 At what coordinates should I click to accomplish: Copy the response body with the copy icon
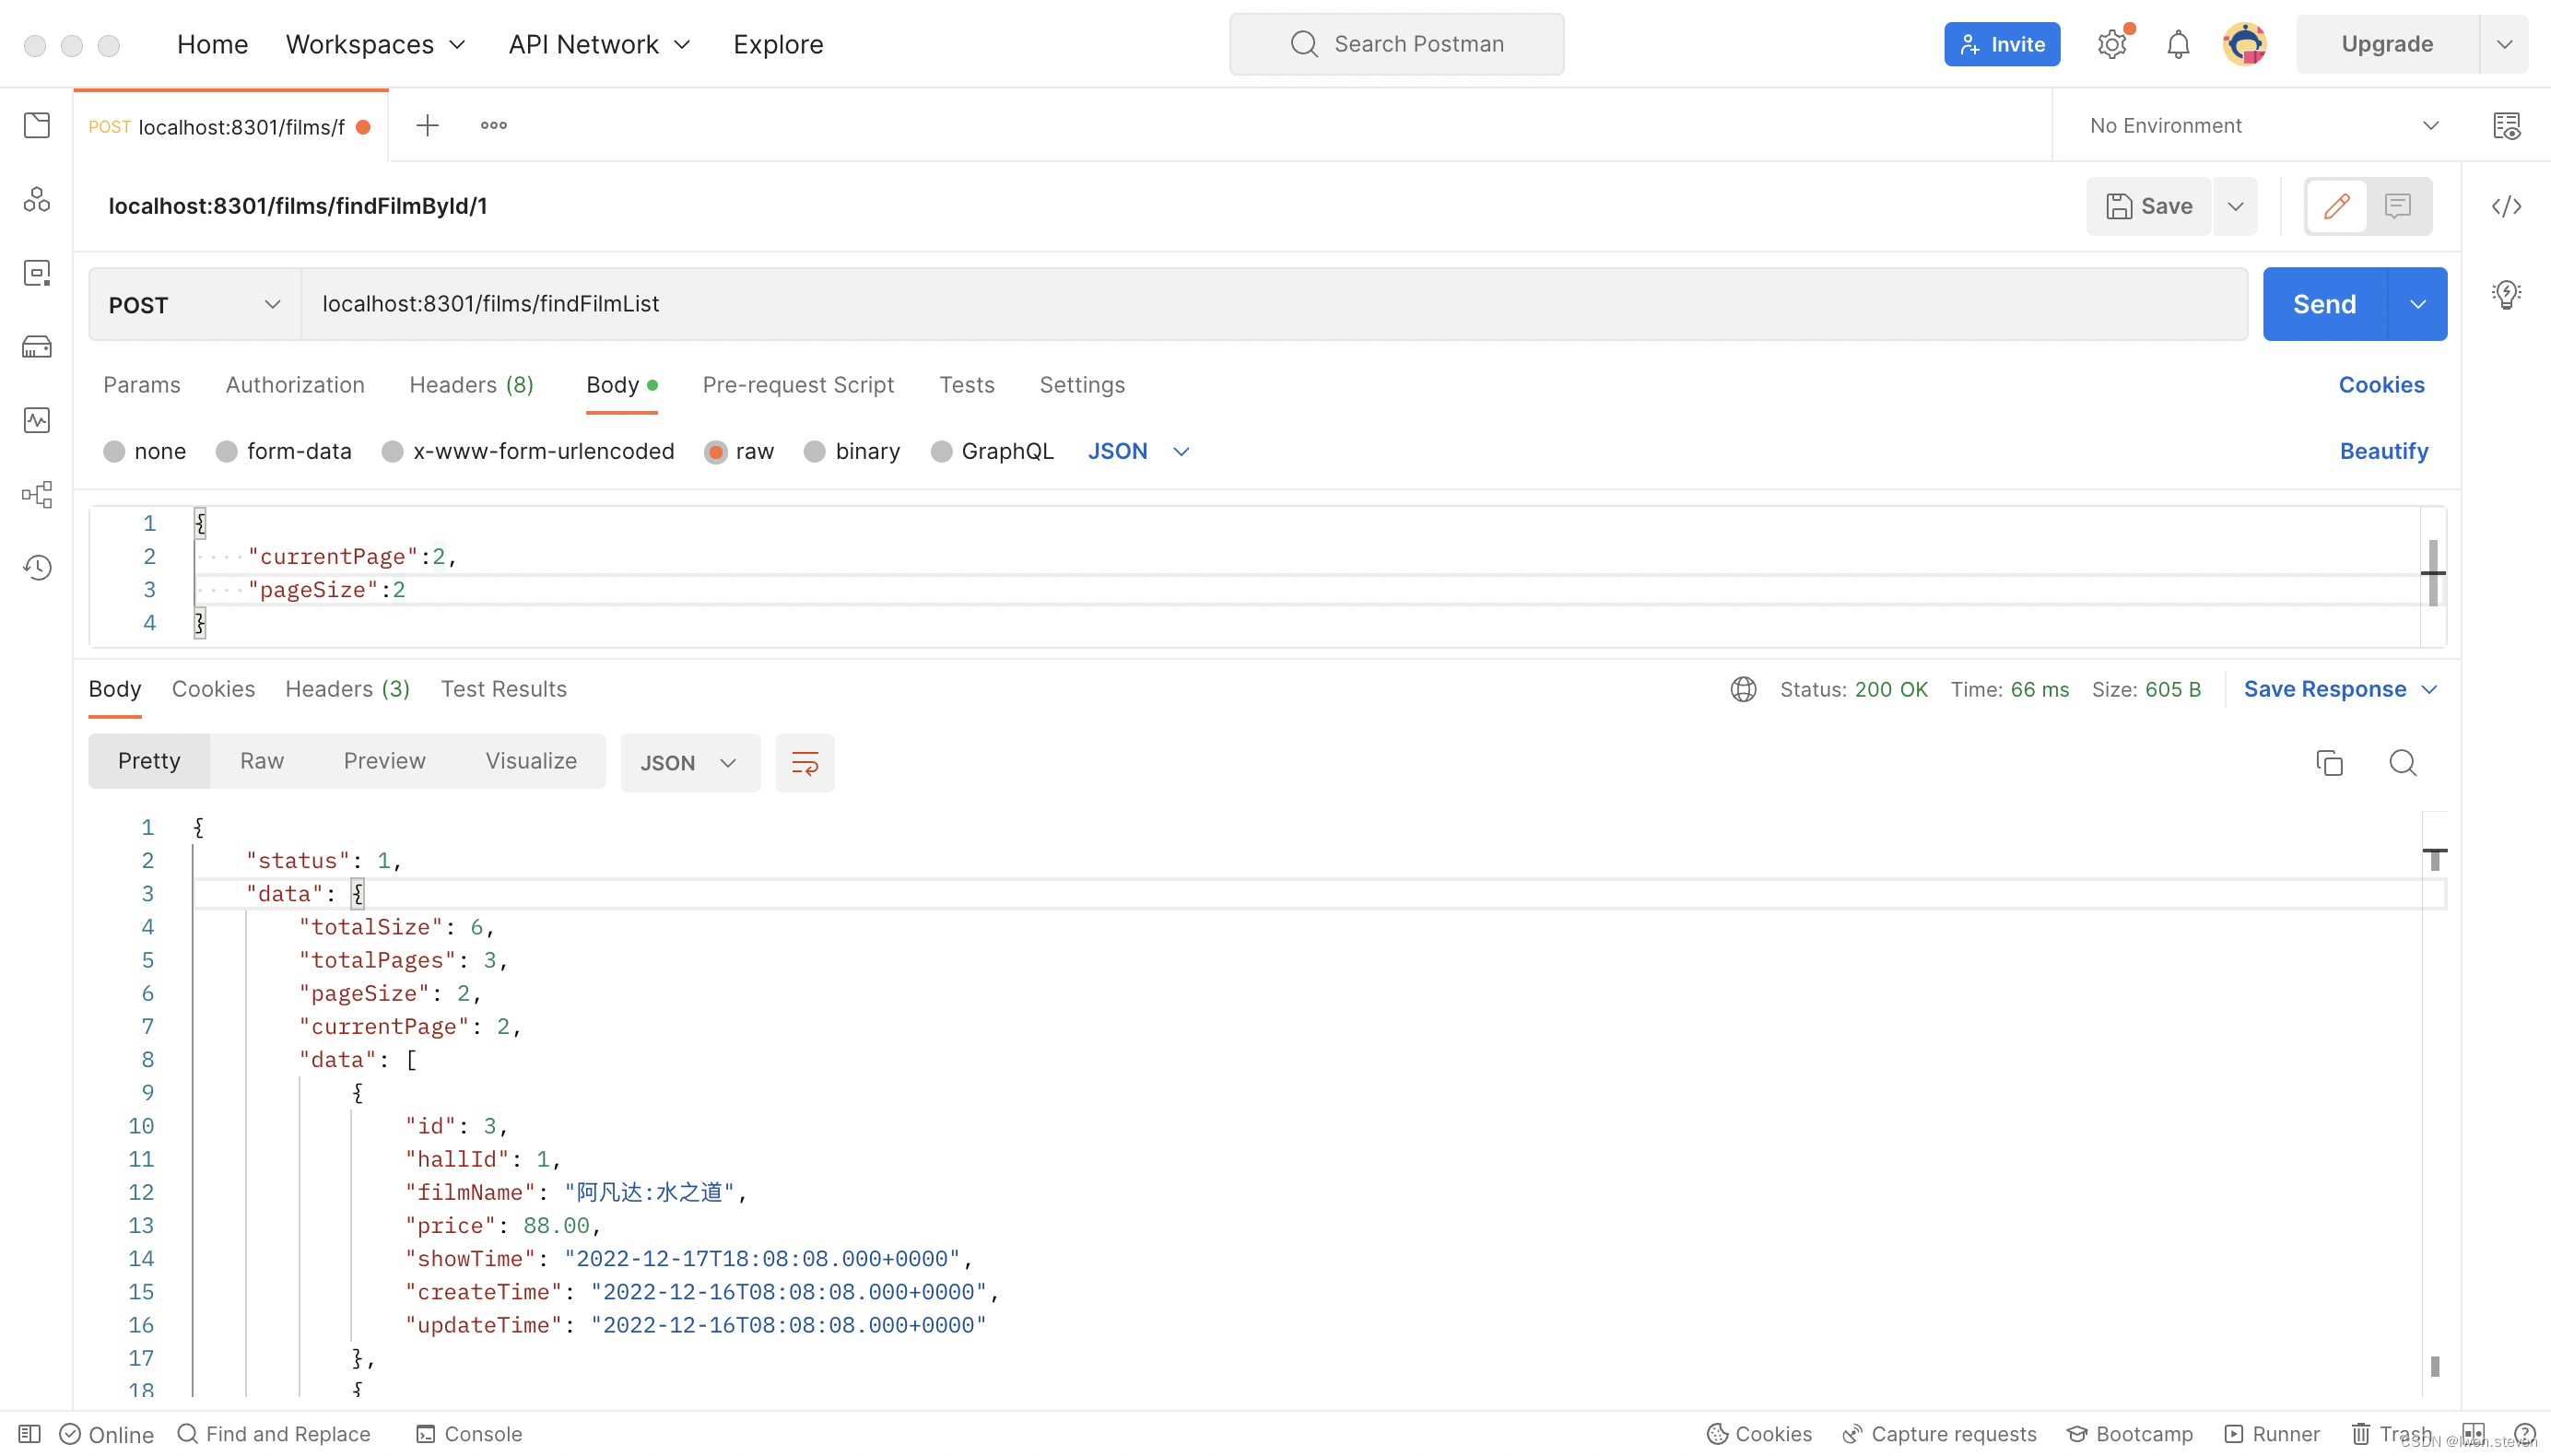click(x=2329, y=763)
